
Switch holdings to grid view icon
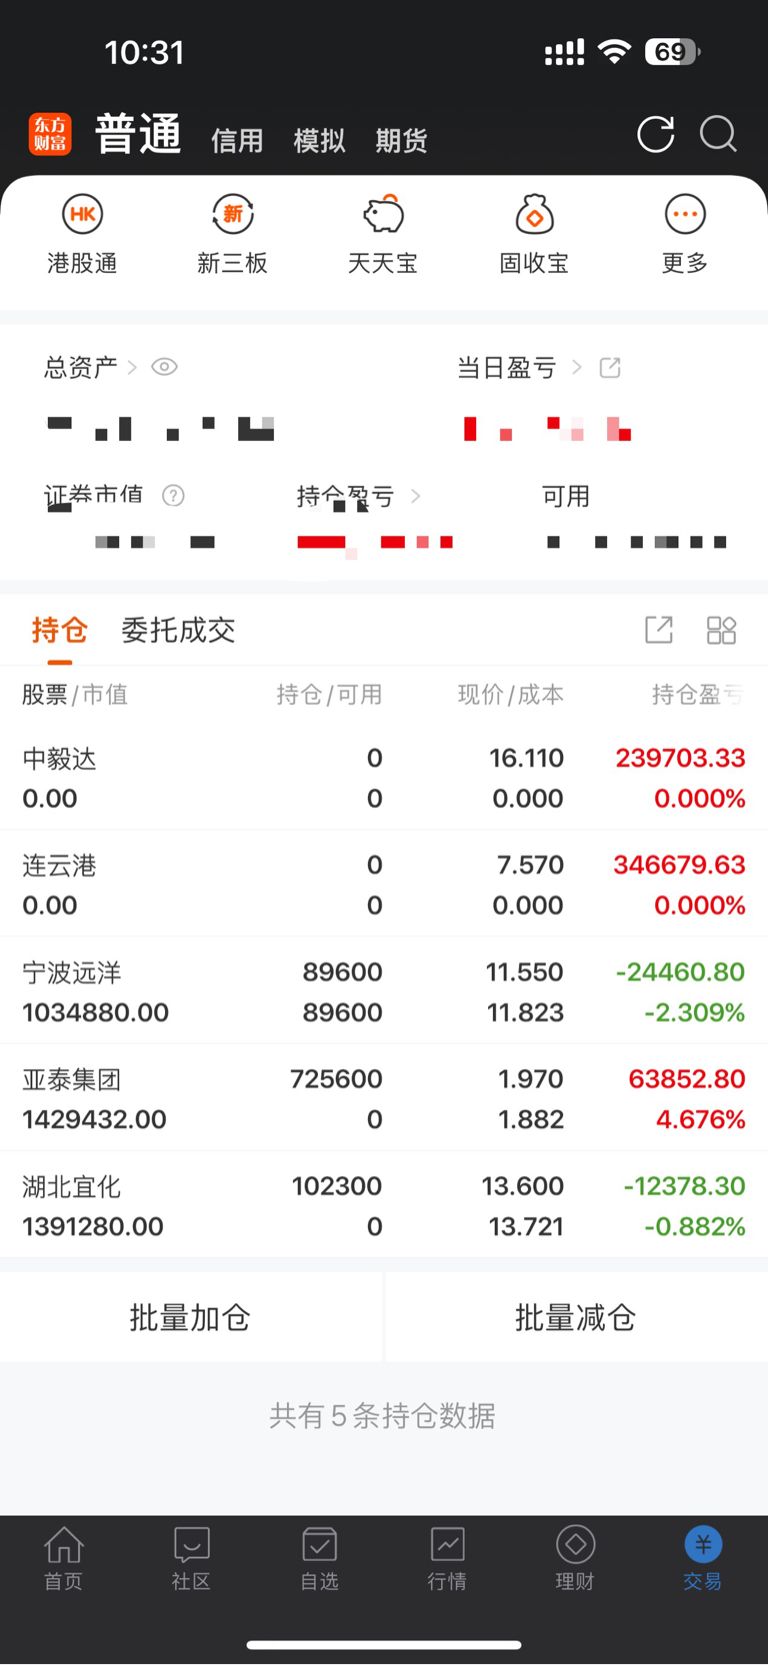tap(721, 630)
